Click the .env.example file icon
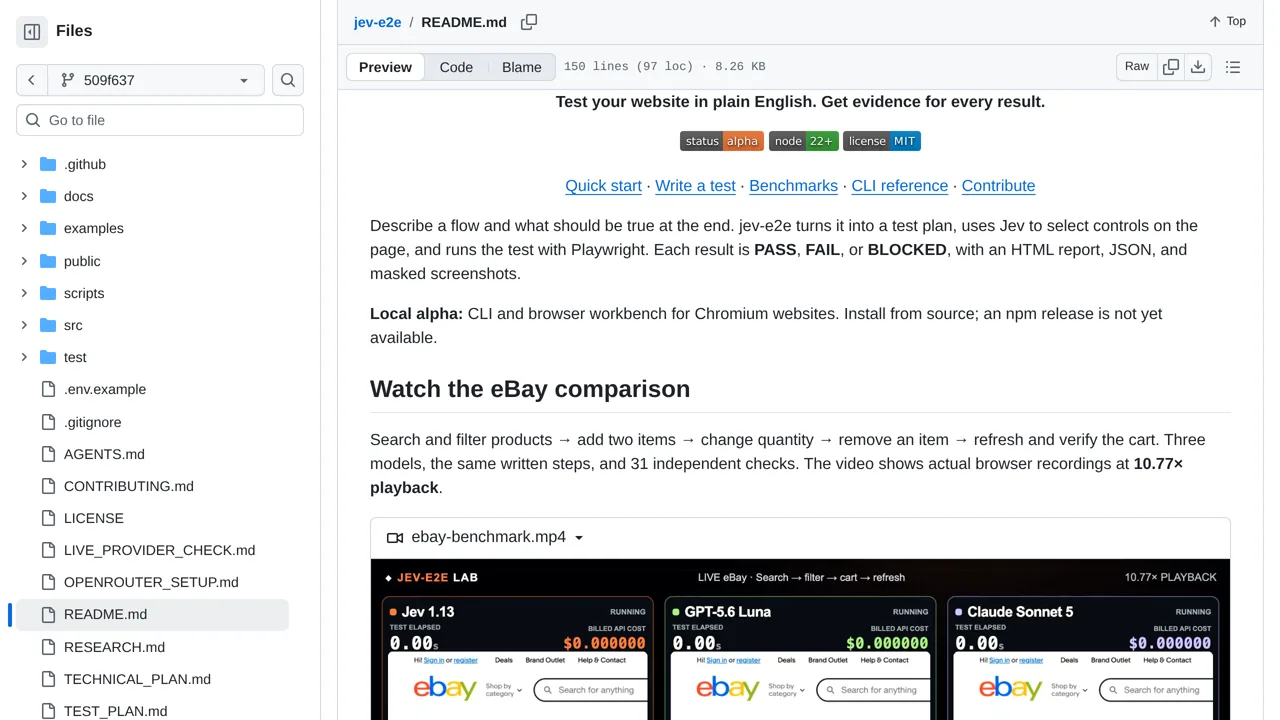The image size is (1280, 720). [48, 389]
